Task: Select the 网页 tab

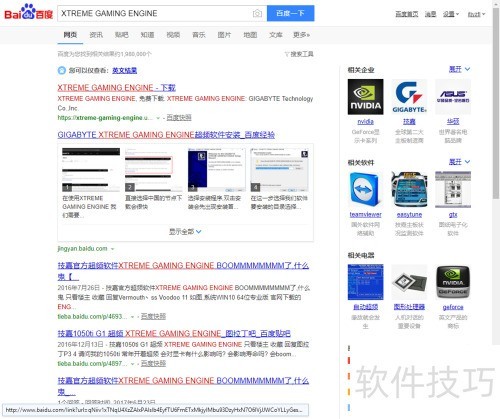Action: pos(70,35)
